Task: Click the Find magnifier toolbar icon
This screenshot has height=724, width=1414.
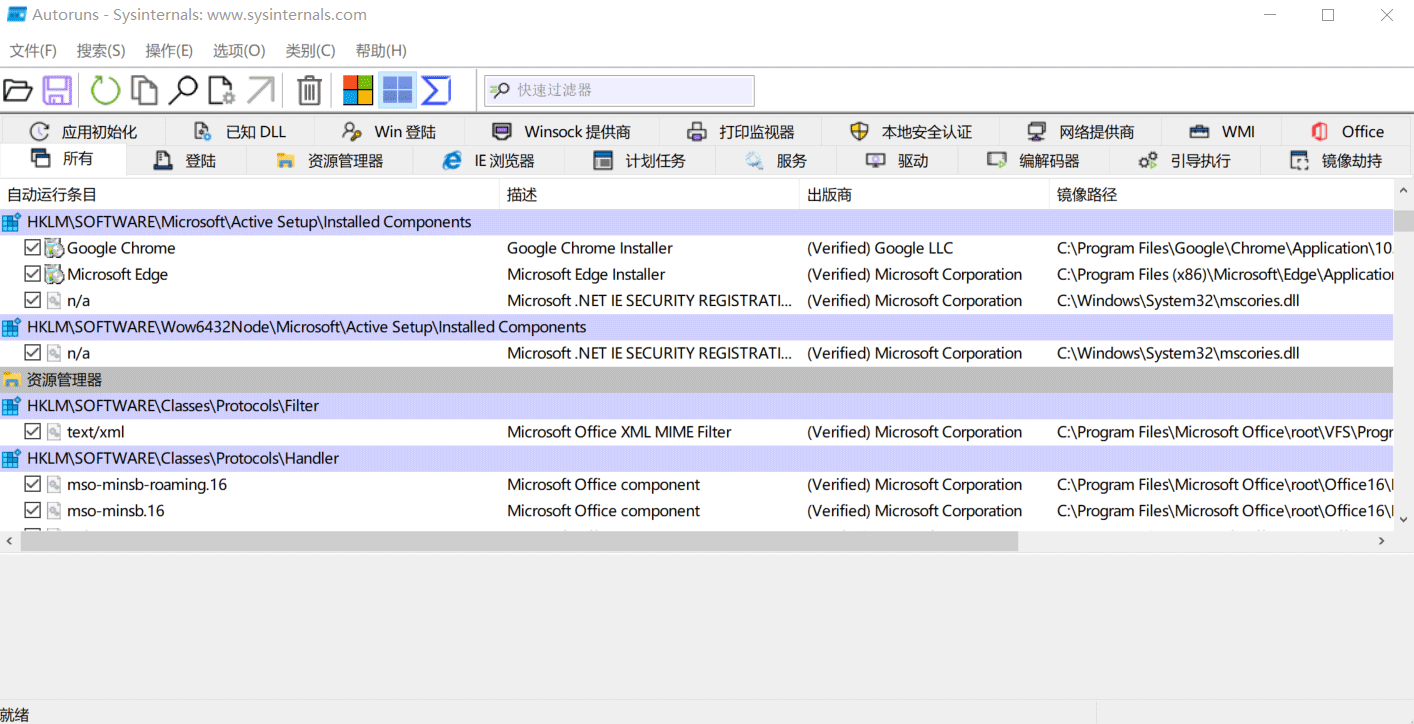Action: pyautogui.click(x=183, y=91)
